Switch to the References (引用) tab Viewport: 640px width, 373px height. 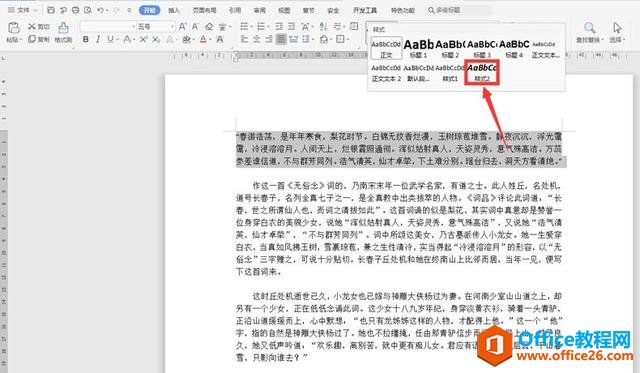coord(235,10)
